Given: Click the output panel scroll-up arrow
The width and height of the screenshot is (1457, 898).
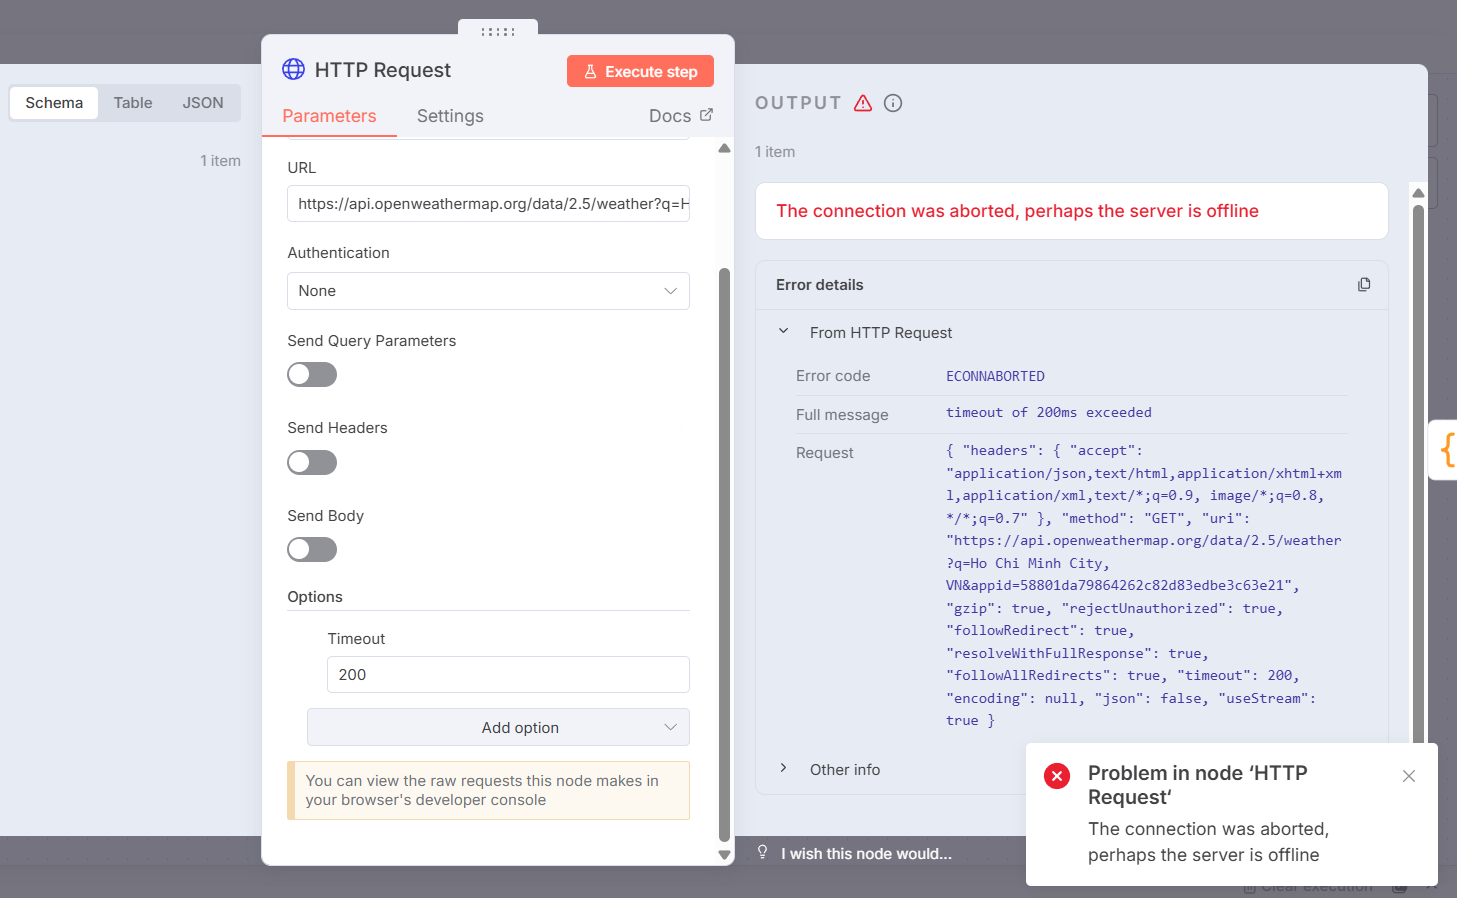Looking at the screenshot, I should (1418, 192).
